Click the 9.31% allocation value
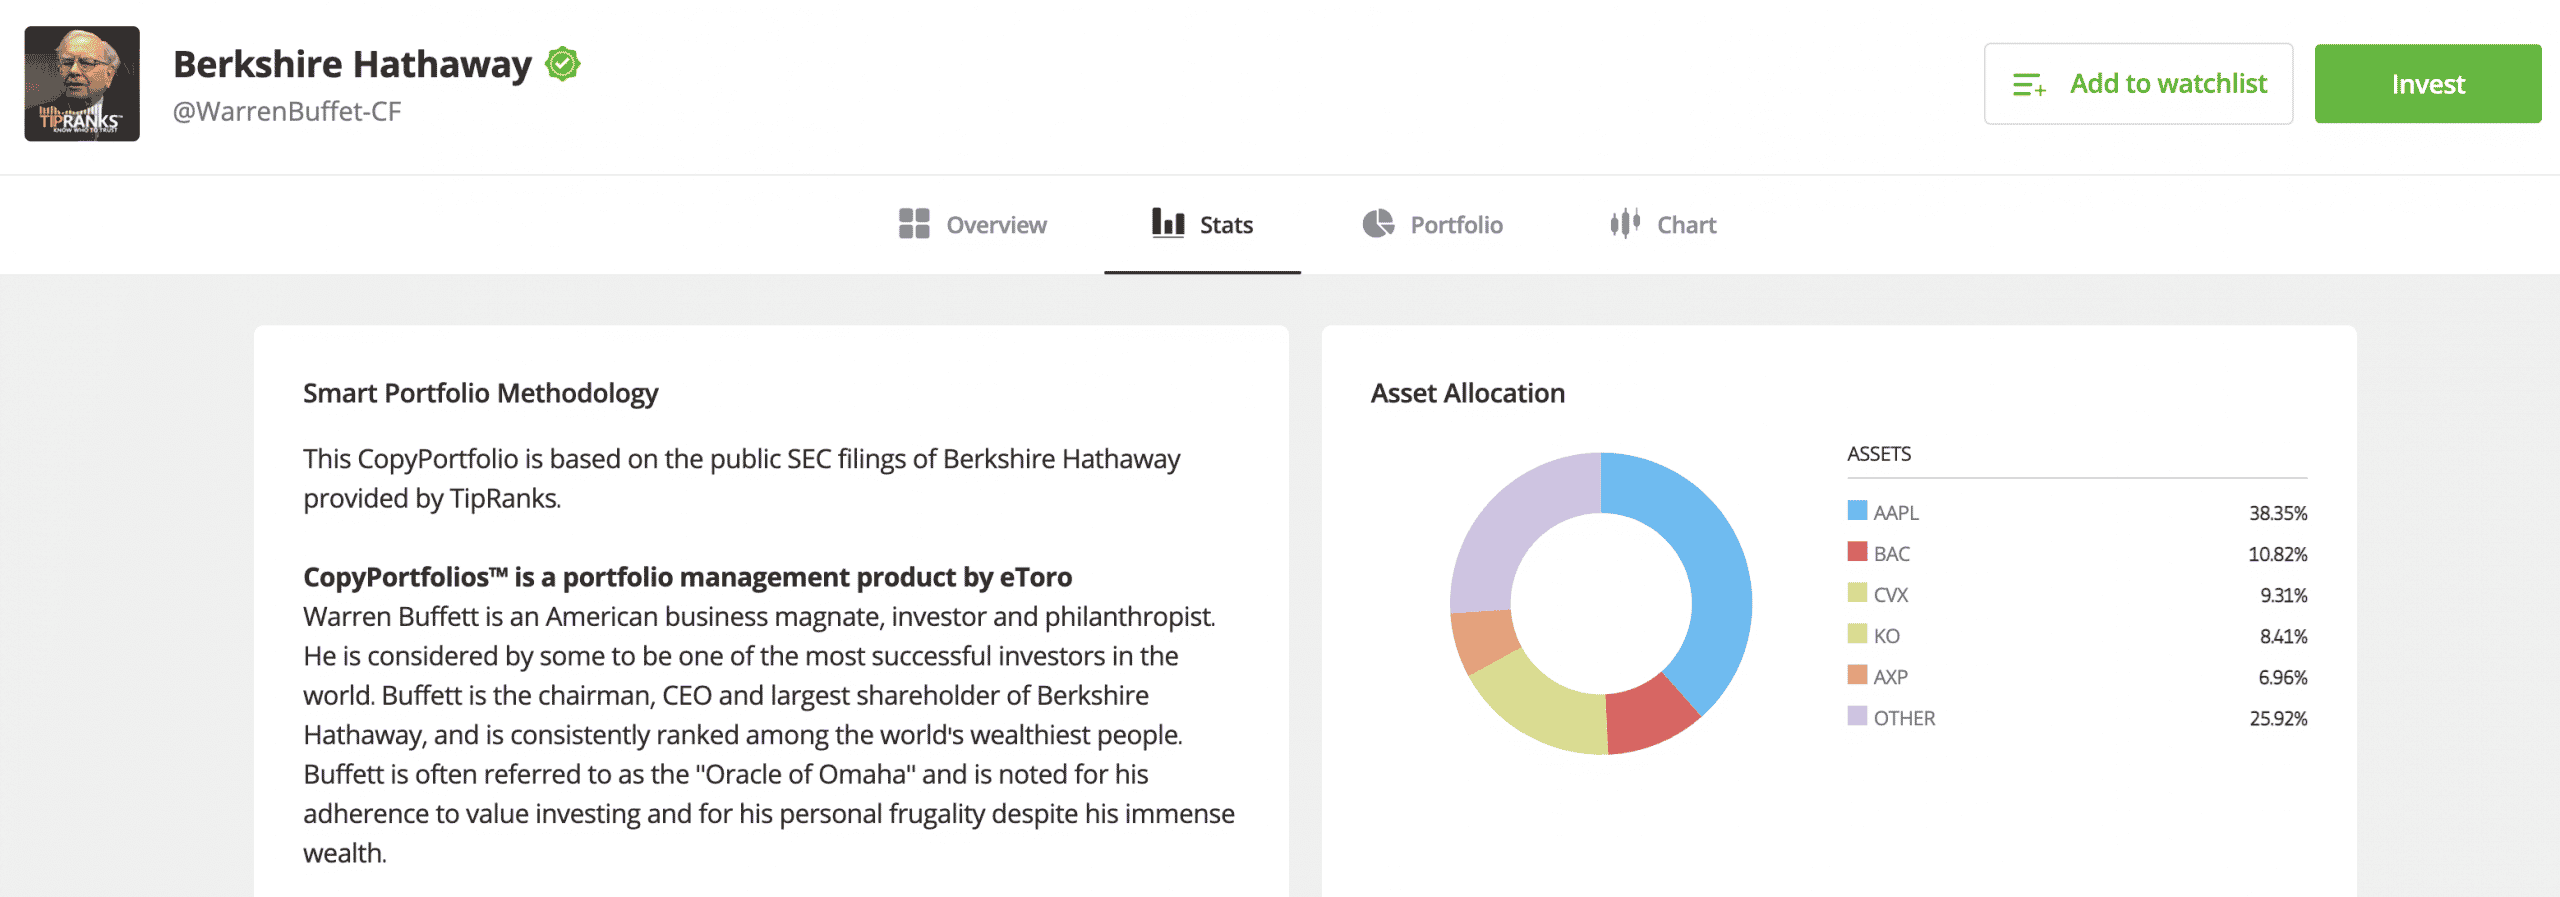2560x897 pixels. 2284,595
